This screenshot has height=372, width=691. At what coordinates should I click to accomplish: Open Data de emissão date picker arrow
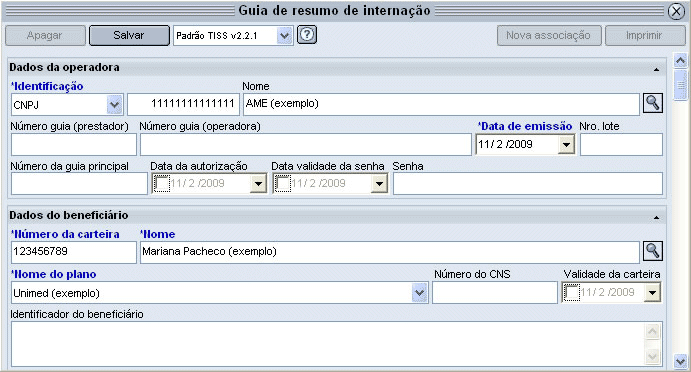(x=566, y=145)
